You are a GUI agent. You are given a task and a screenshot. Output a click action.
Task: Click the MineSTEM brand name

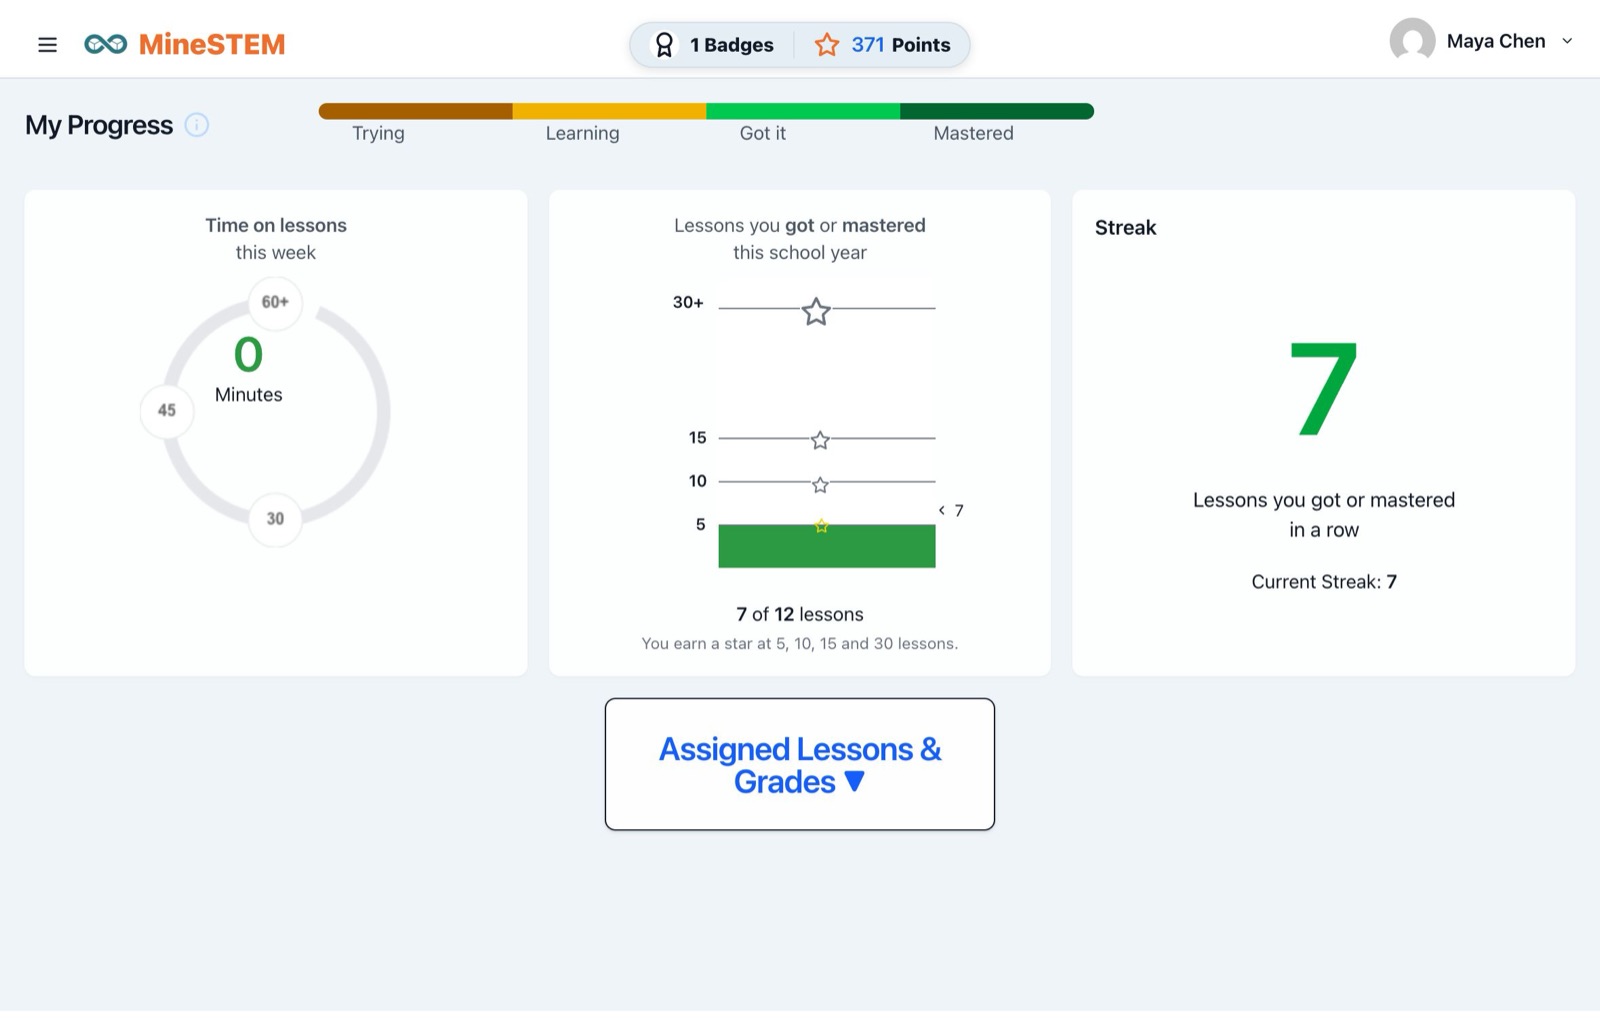[212, 44]
